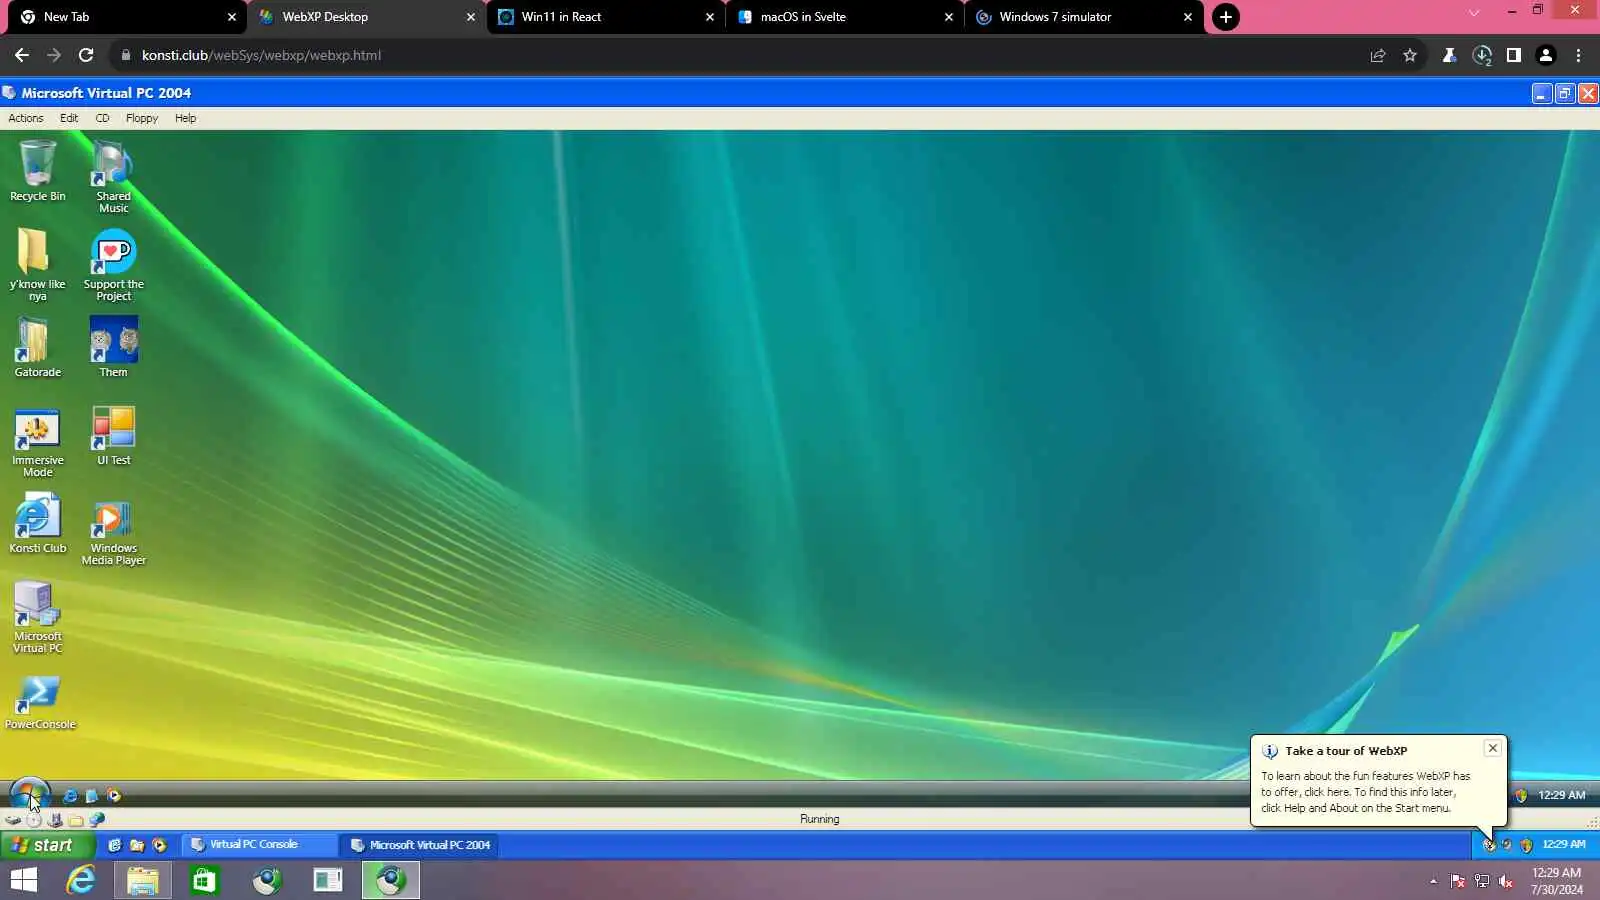This screenshot has height=900, width=1600.
Task: Open the Recycle Bin desktop icon
Action: [x=38, y=171]
